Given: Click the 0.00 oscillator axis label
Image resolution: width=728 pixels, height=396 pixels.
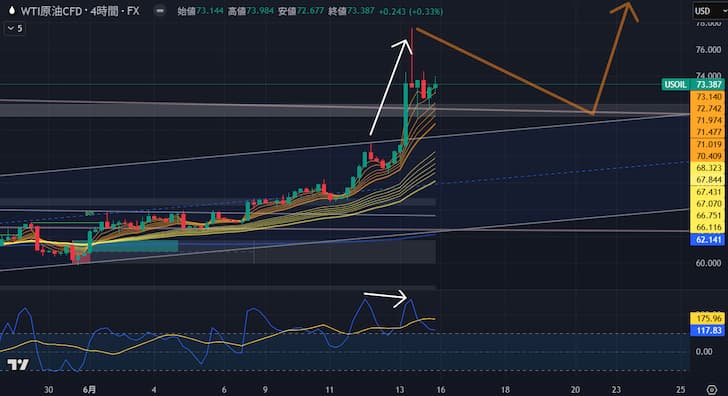Looking at the screenshot, I should (x=704, y=351).
